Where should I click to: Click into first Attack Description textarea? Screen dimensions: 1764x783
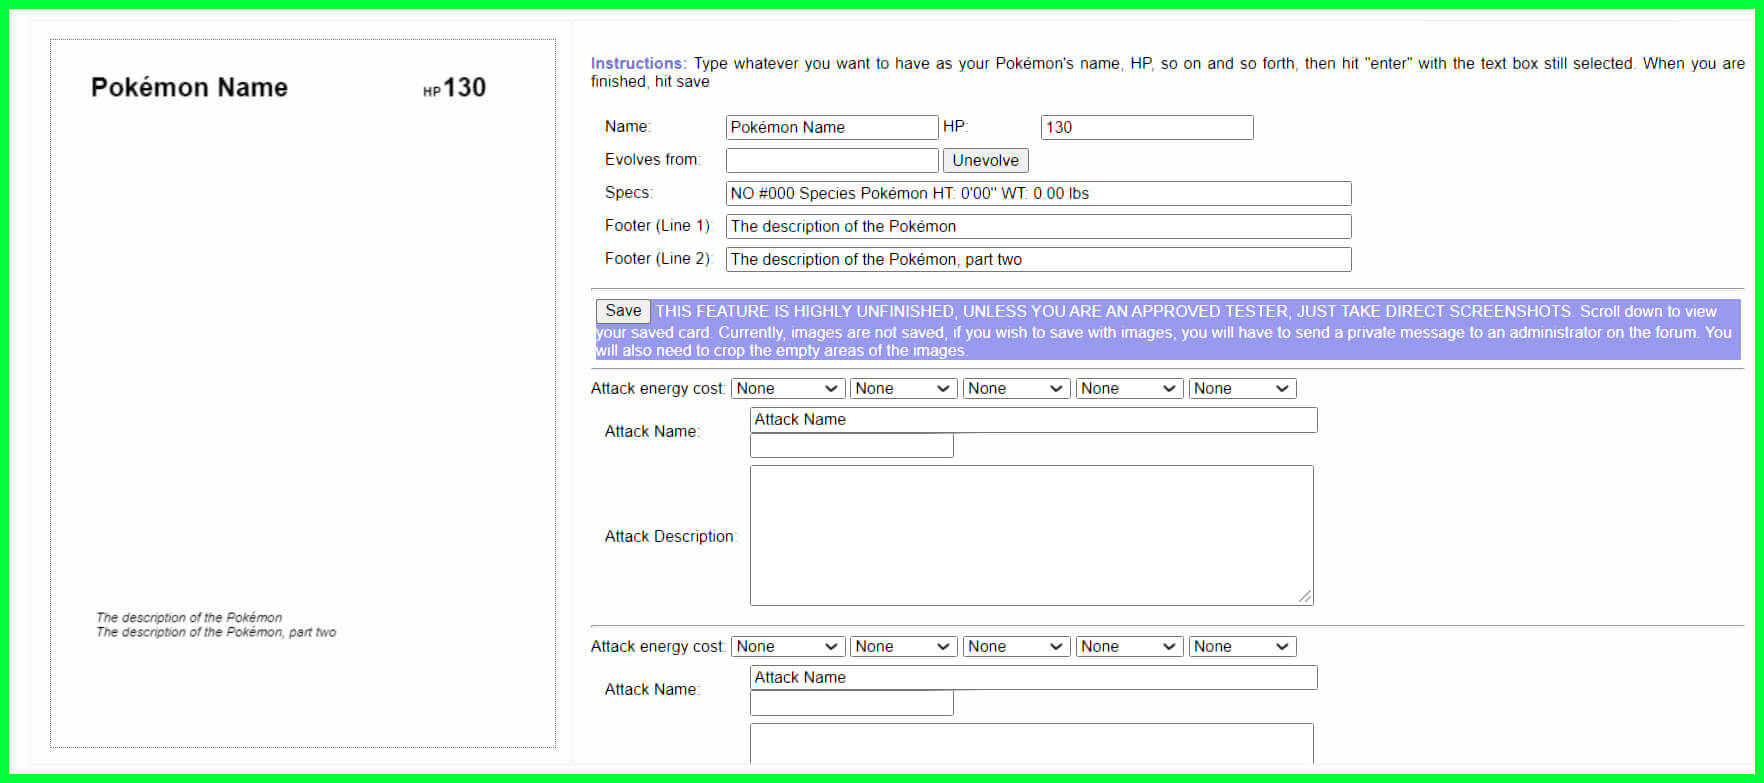pos(1032,535)
